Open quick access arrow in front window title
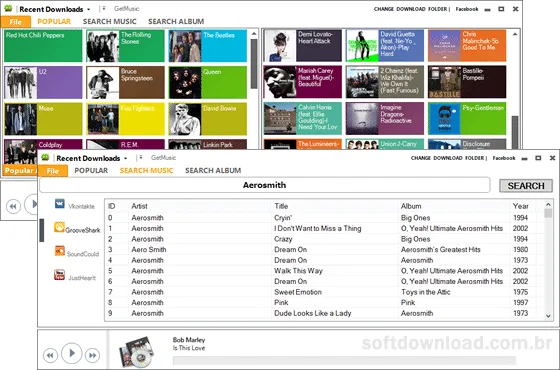 [140, 158]
